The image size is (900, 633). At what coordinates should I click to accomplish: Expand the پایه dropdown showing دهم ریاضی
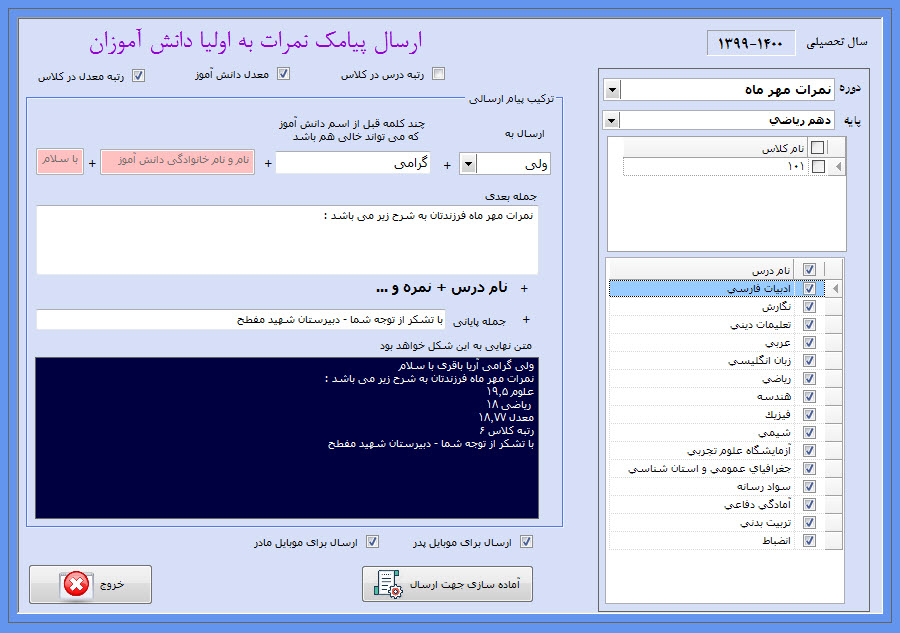tap(611, 121)
